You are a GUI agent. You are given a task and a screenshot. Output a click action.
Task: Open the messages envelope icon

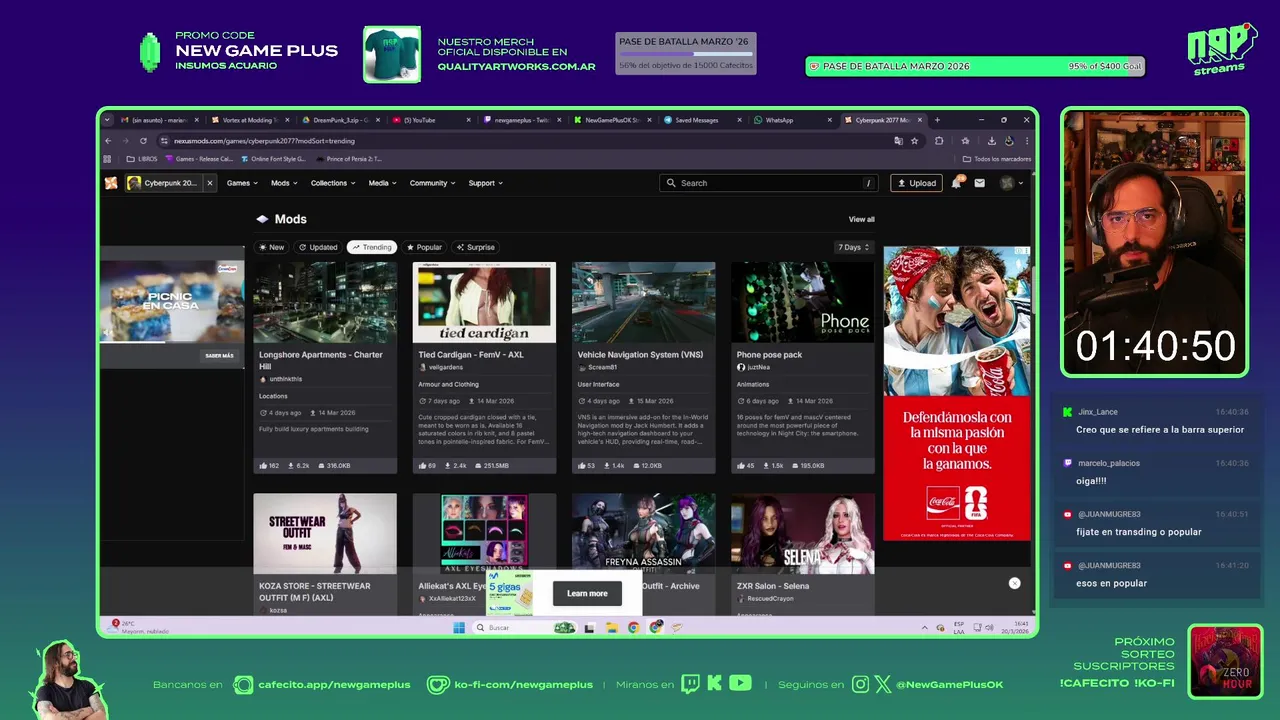click(x=980, y=183)
